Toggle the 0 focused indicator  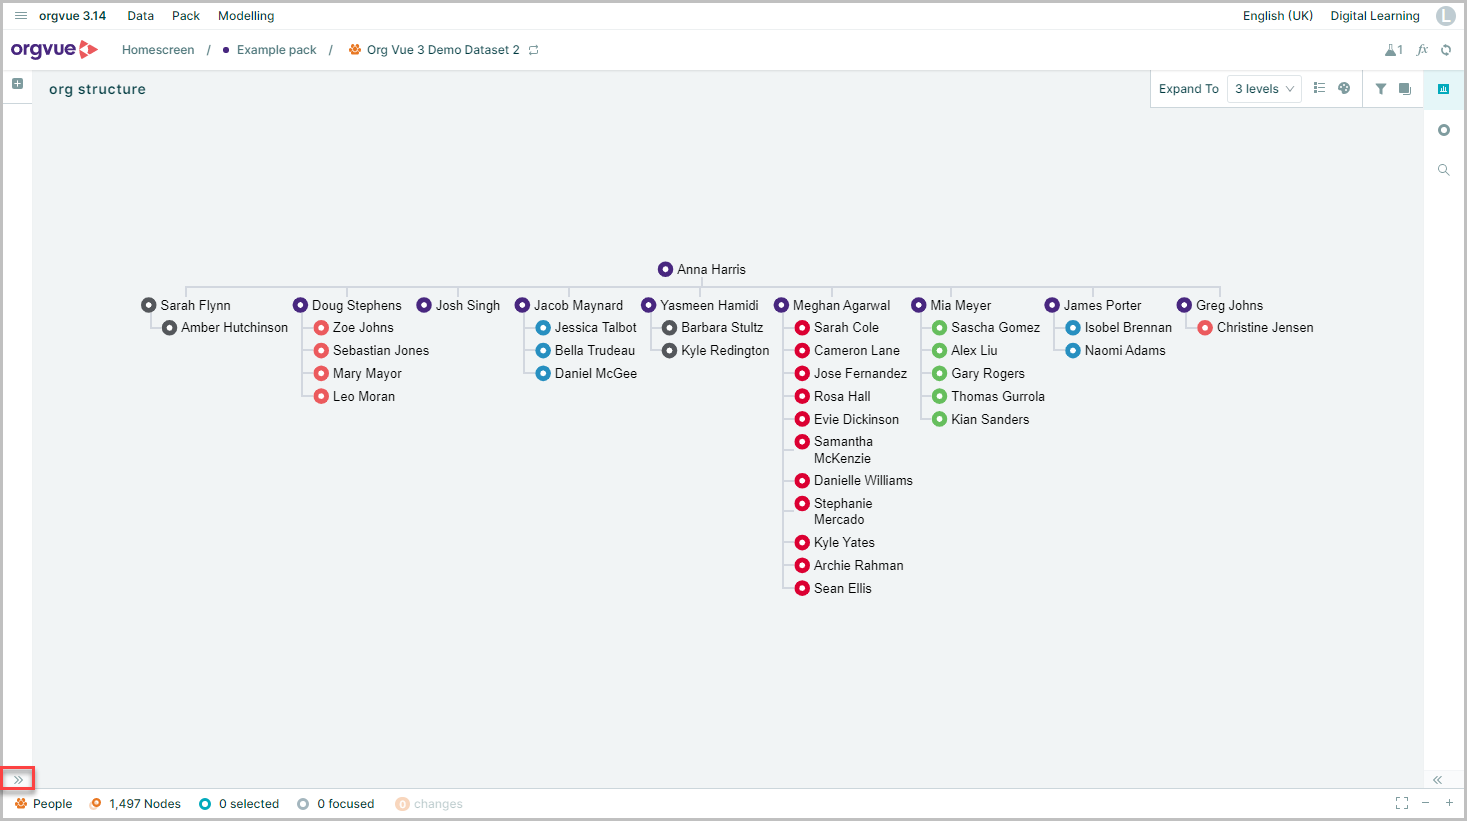pyautogui.click(x=336, y=804)
